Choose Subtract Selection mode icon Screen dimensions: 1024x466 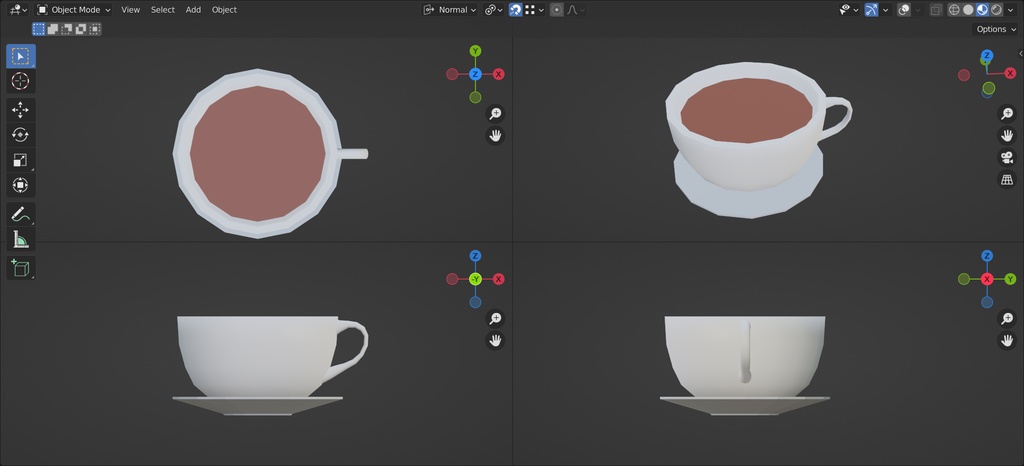click(x=67, y=29)
